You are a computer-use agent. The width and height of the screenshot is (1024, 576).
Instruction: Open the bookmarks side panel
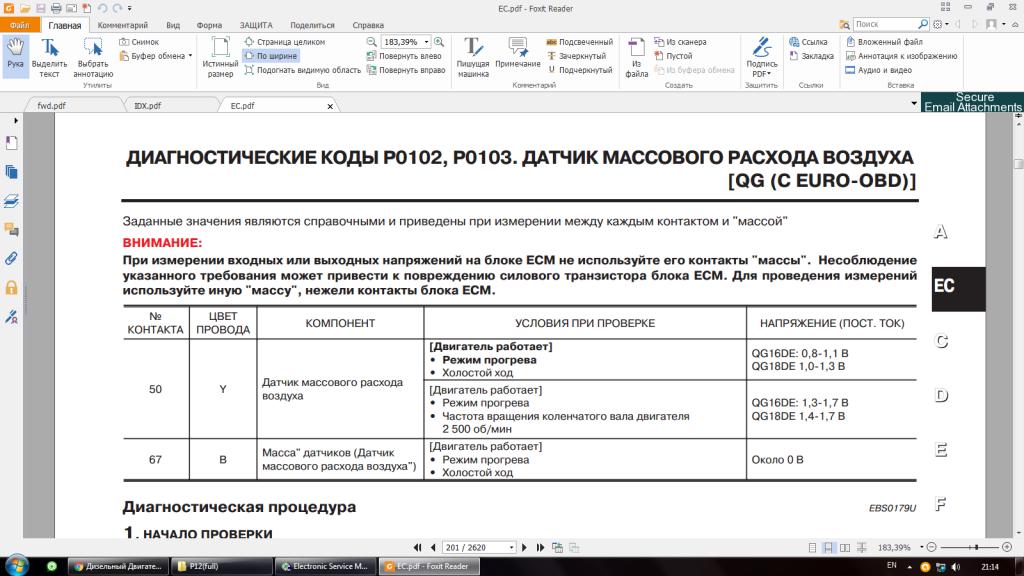pyautogui.click(x=11, y=143)
